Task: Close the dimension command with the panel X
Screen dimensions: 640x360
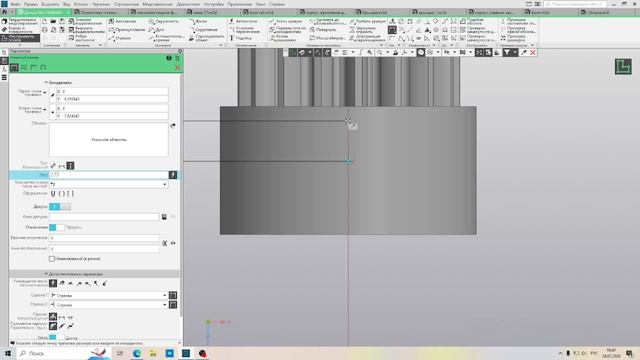Action: click(x=178, y=67)
